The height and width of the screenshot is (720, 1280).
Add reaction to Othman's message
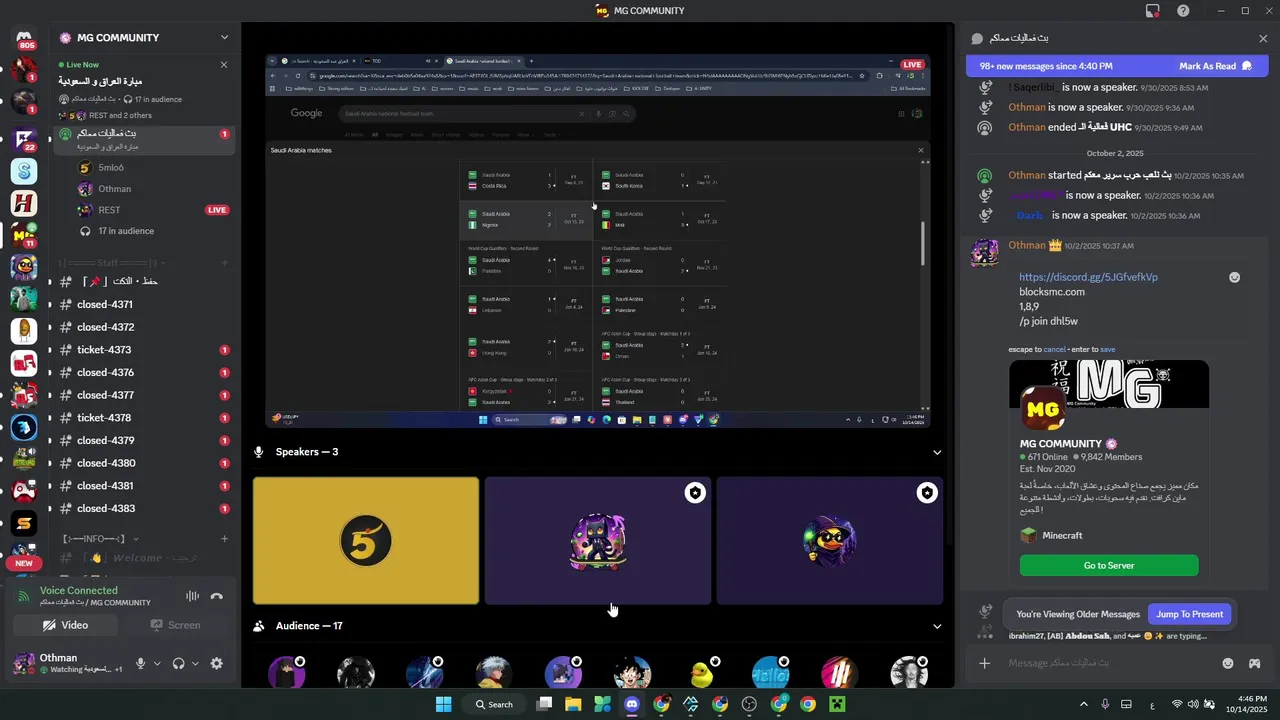[x=1234, y=277]
